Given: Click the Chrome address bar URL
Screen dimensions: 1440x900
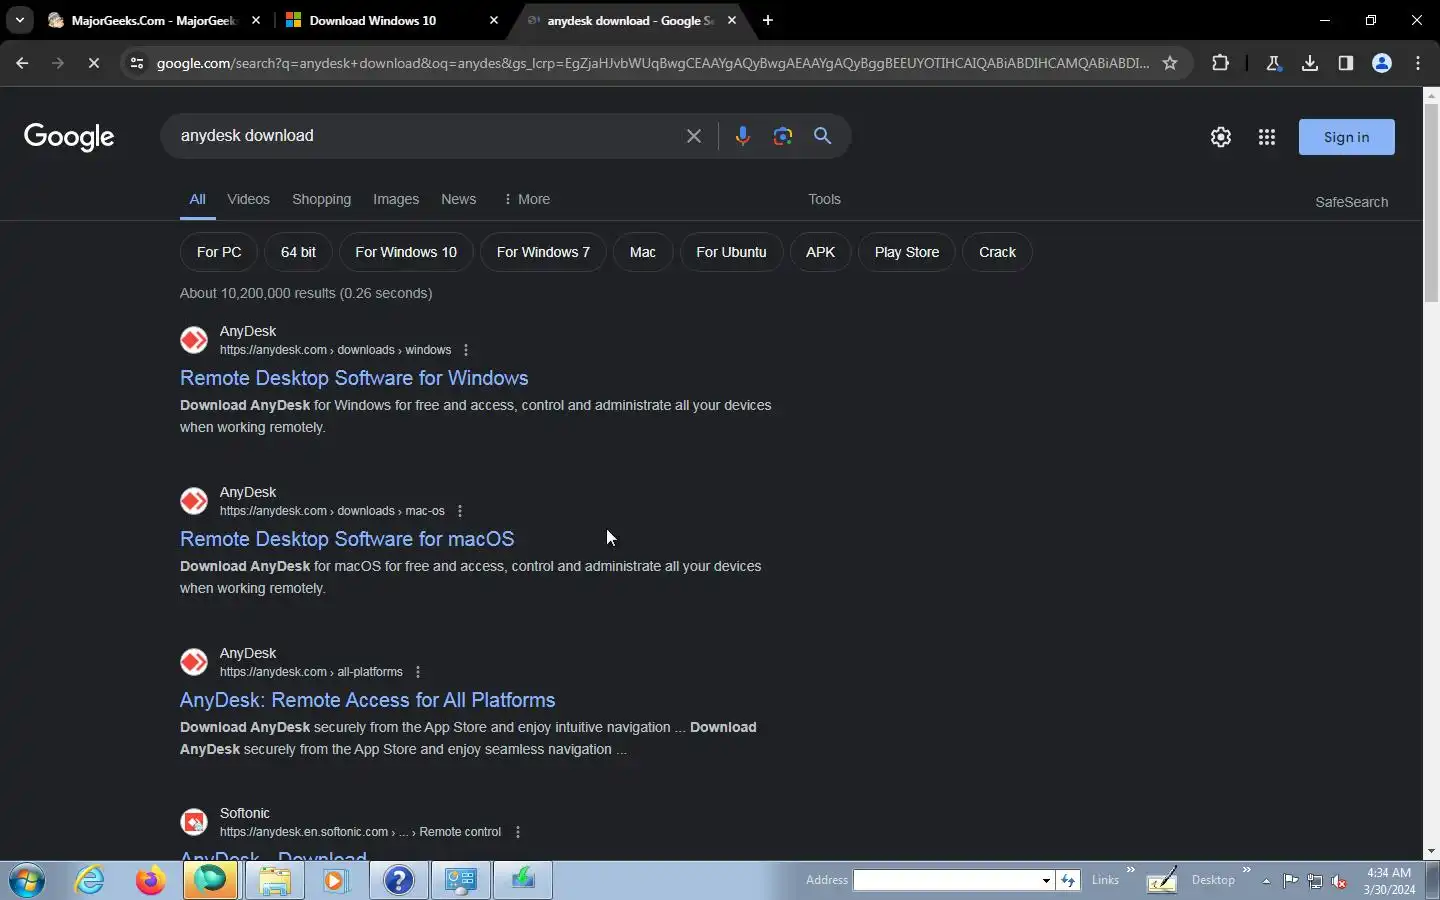Looking at the screenshot, I should pyautogui.click(x=652, y=63).
